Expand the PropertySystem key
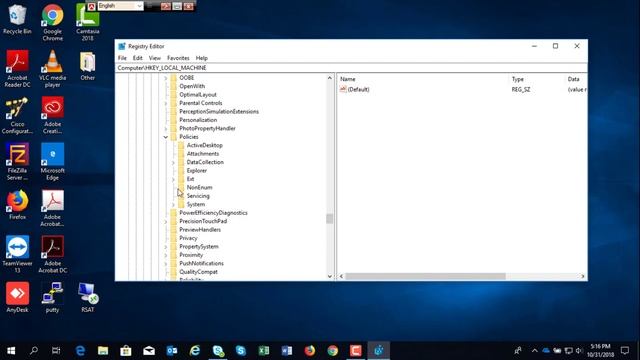 click(166, 247)
